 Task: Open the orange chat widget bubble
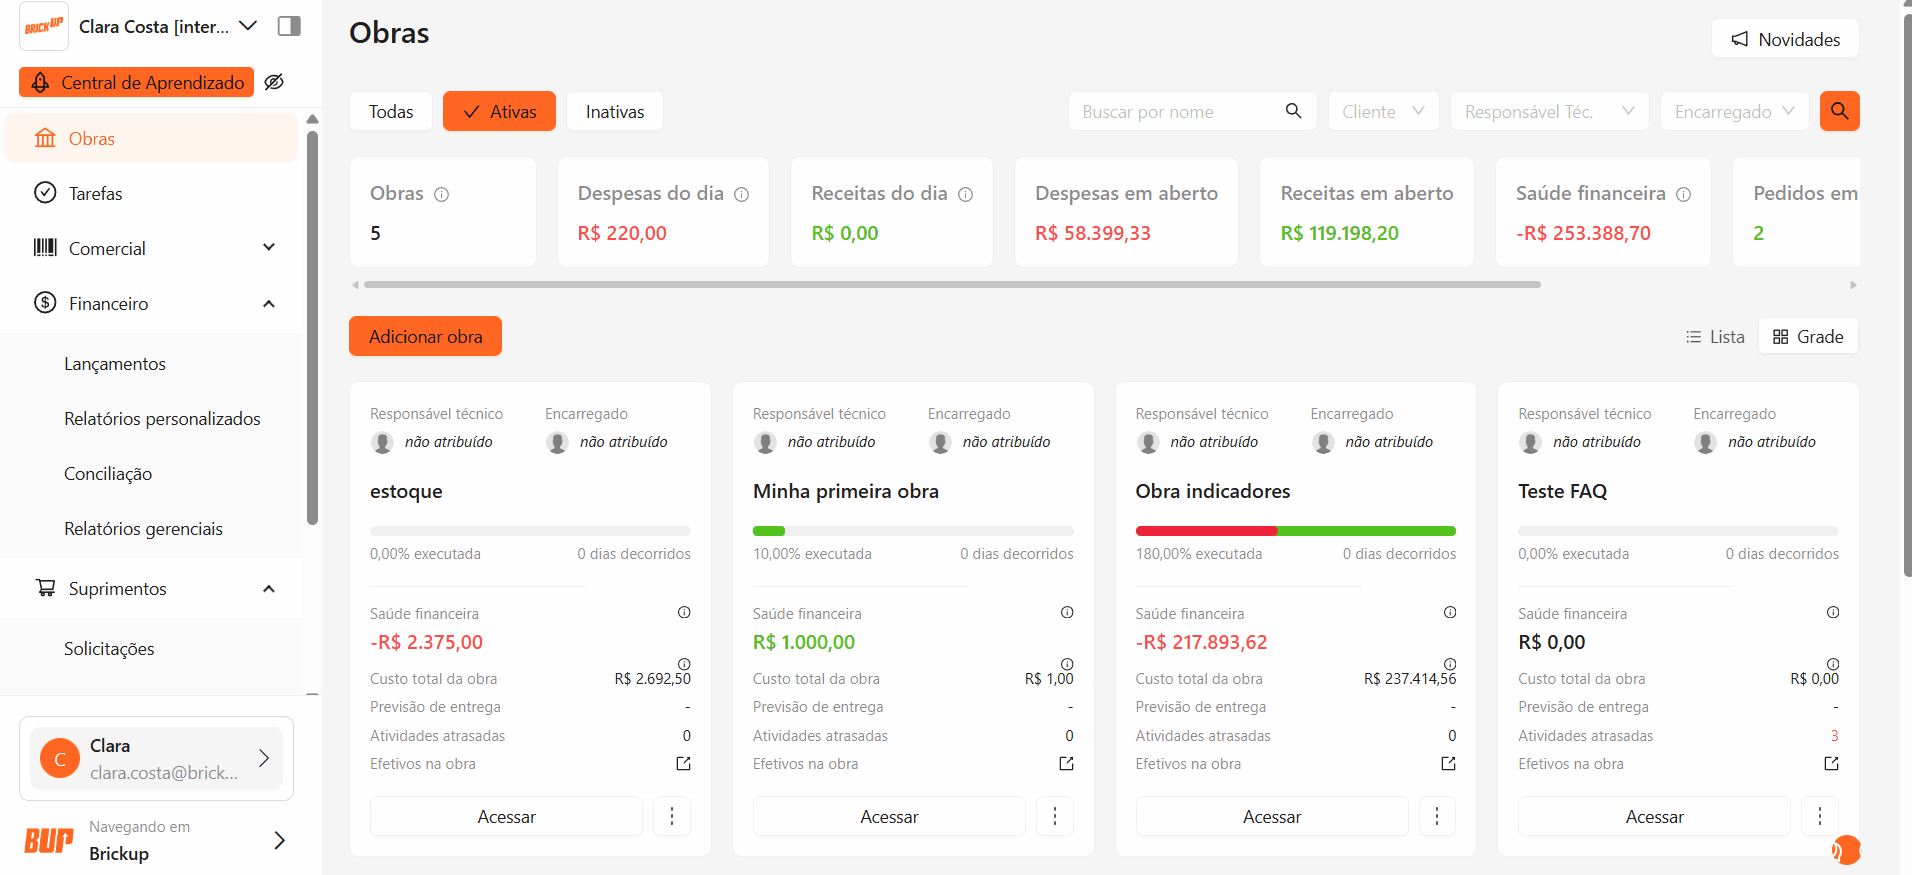click(x=1845, y=850)
